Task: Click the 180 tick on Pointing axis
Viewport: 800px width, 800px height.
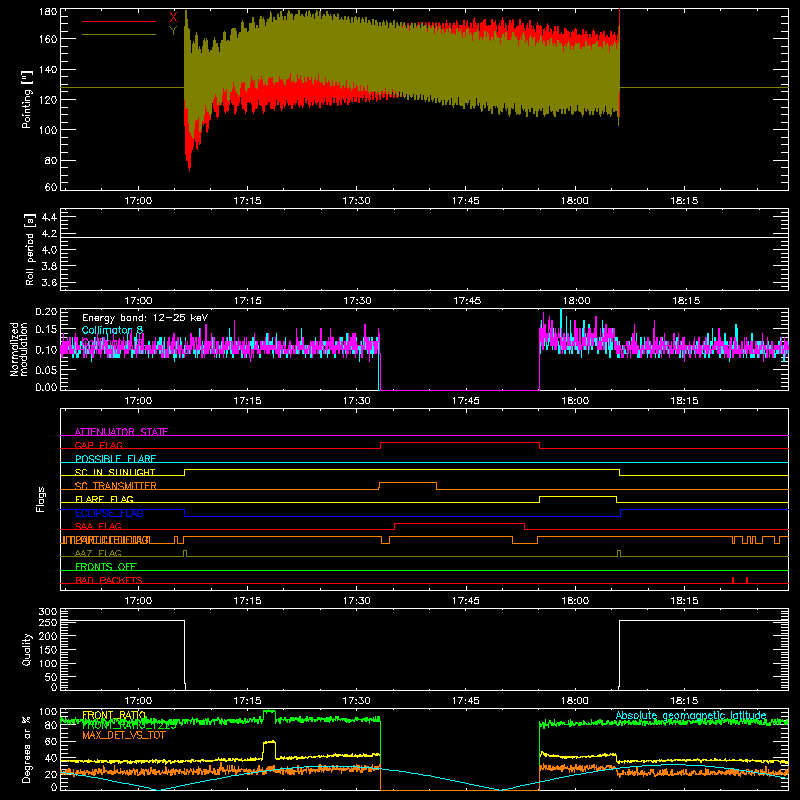Action: pos(48,11)
